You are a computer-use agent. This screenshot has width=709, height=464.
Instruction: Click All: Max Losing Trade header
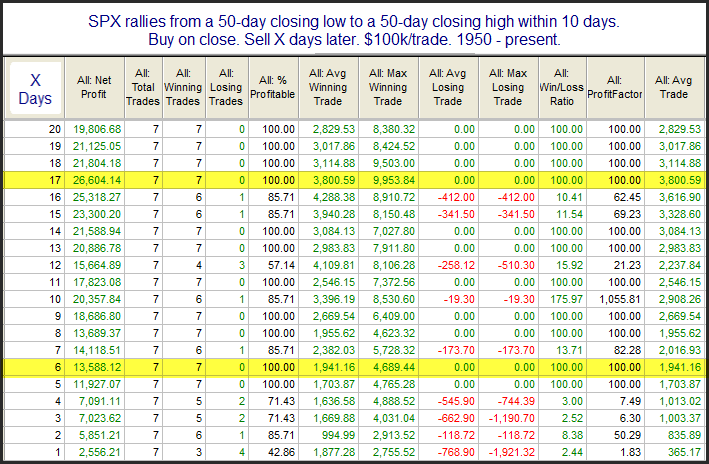508,88
